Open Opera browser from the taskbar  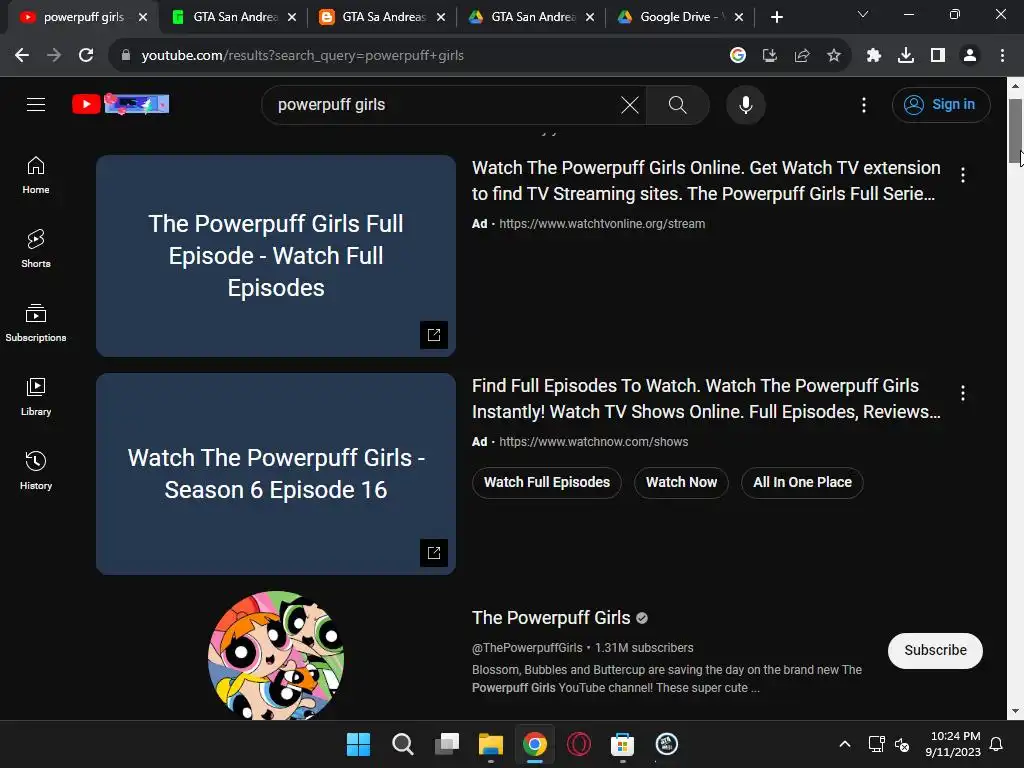tap(579, 744)
